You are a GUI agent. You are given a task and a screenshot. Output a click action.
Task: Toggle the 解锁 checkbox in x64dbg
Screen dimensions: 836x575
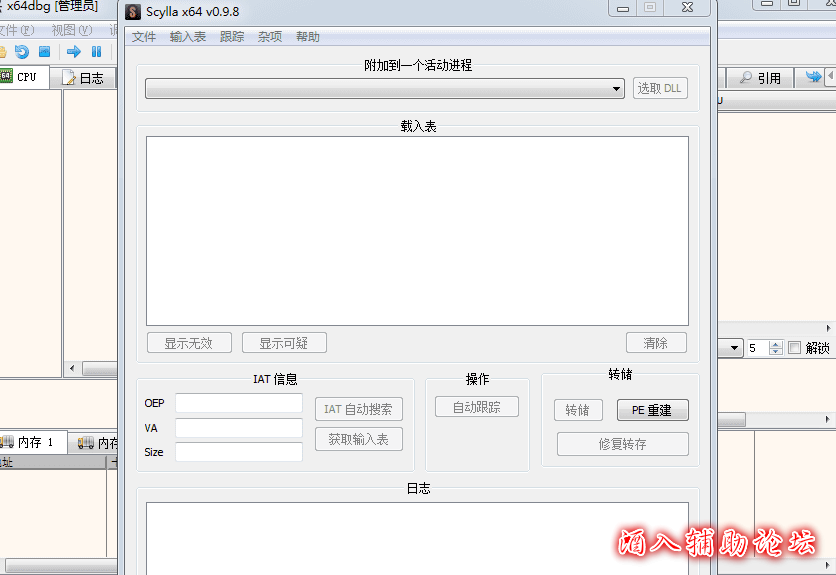tap(794, 348)
